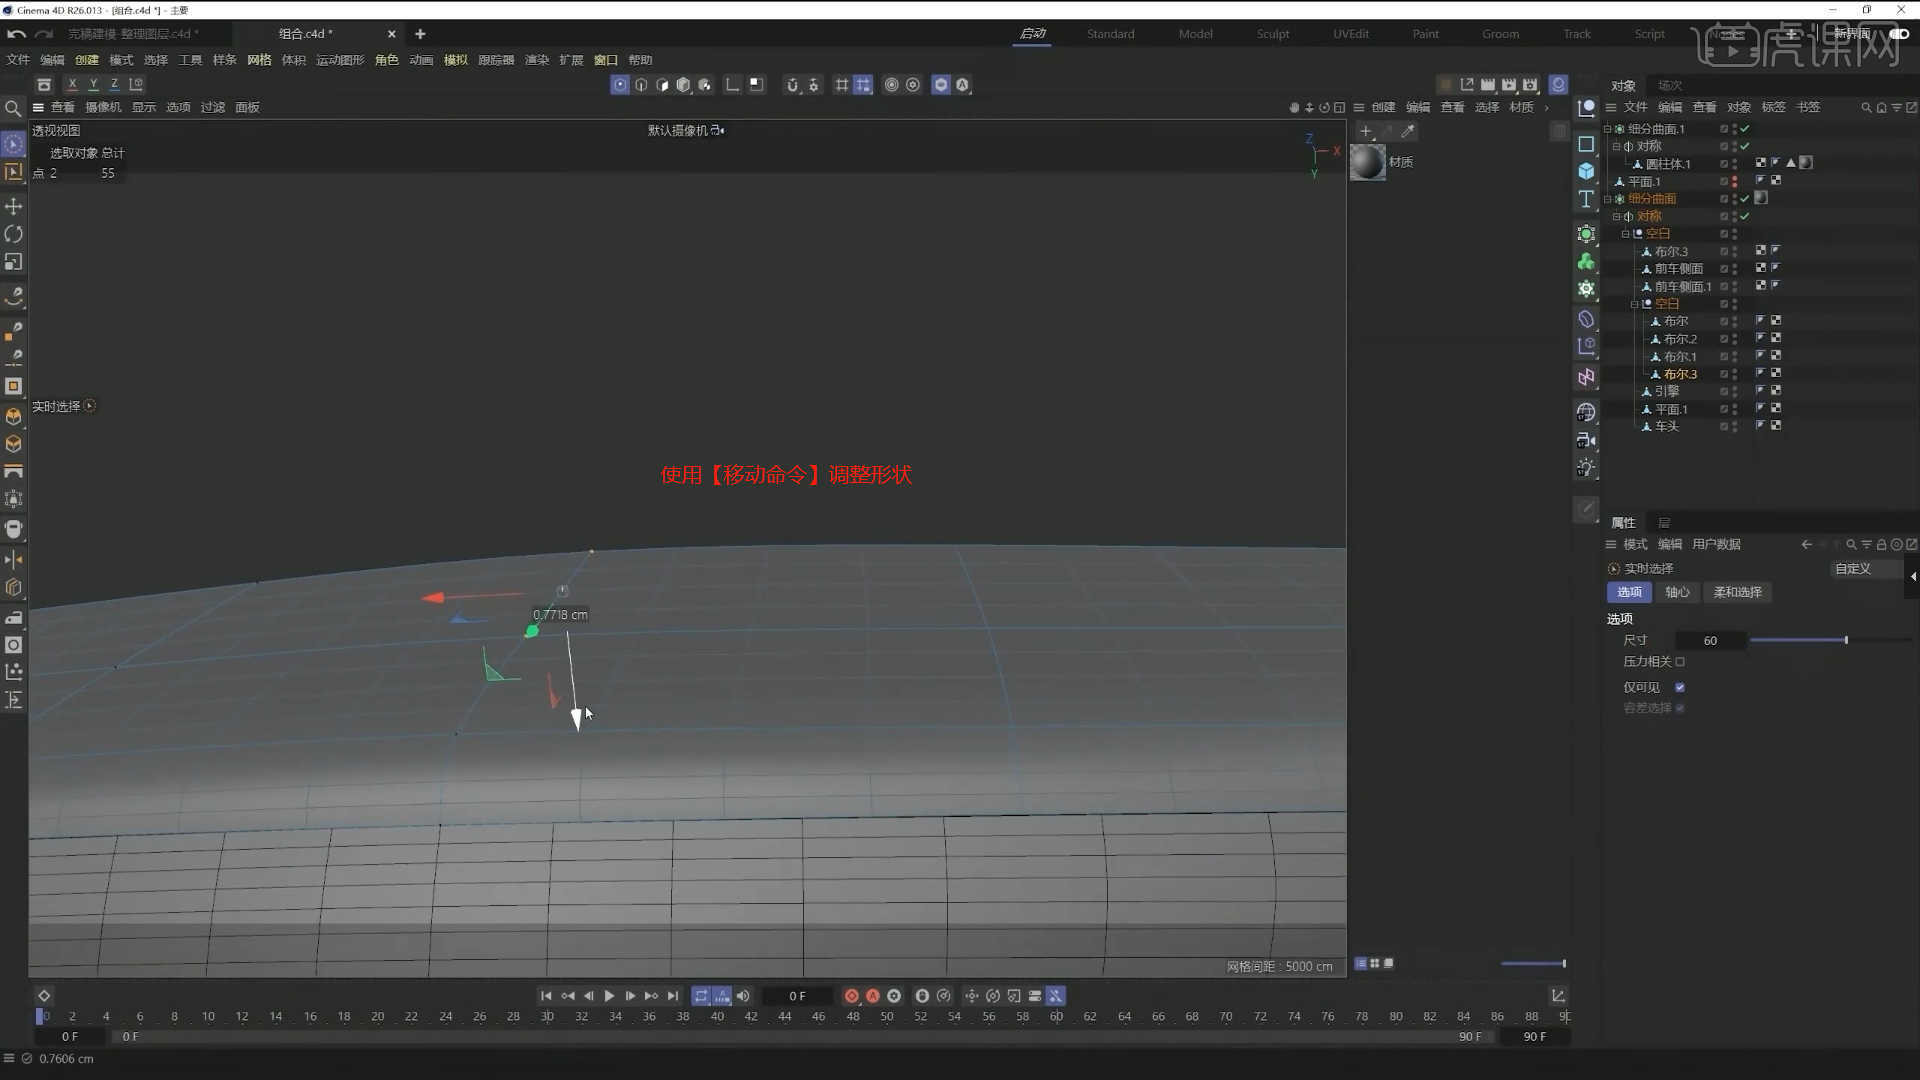Screen dimensions: 1920x1080
Task: Select the Move tool in left toolbar
Action: (14, 206)
